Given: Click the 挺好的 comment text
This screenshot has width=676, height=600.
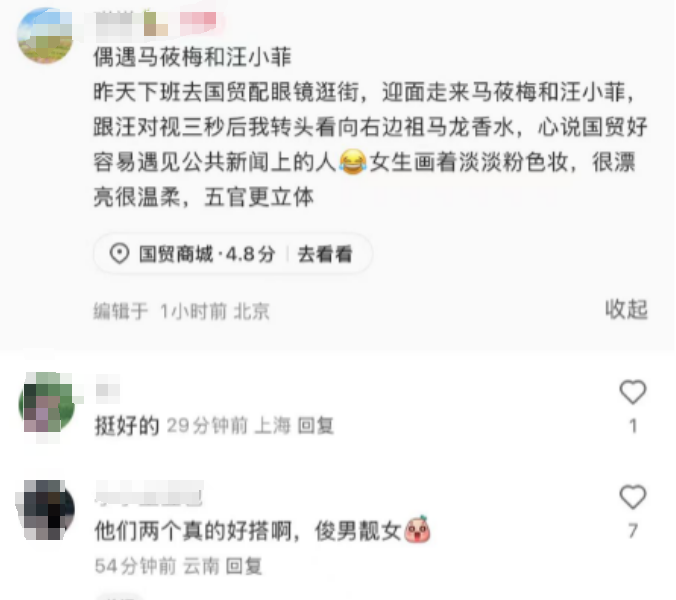Looking at the screenshot, I should [127, 426].
